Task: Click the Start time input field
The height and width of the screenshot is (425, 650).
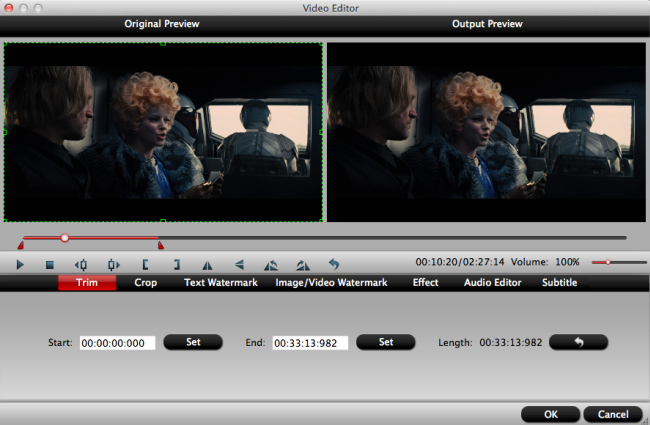Action: tap(117, 343)
